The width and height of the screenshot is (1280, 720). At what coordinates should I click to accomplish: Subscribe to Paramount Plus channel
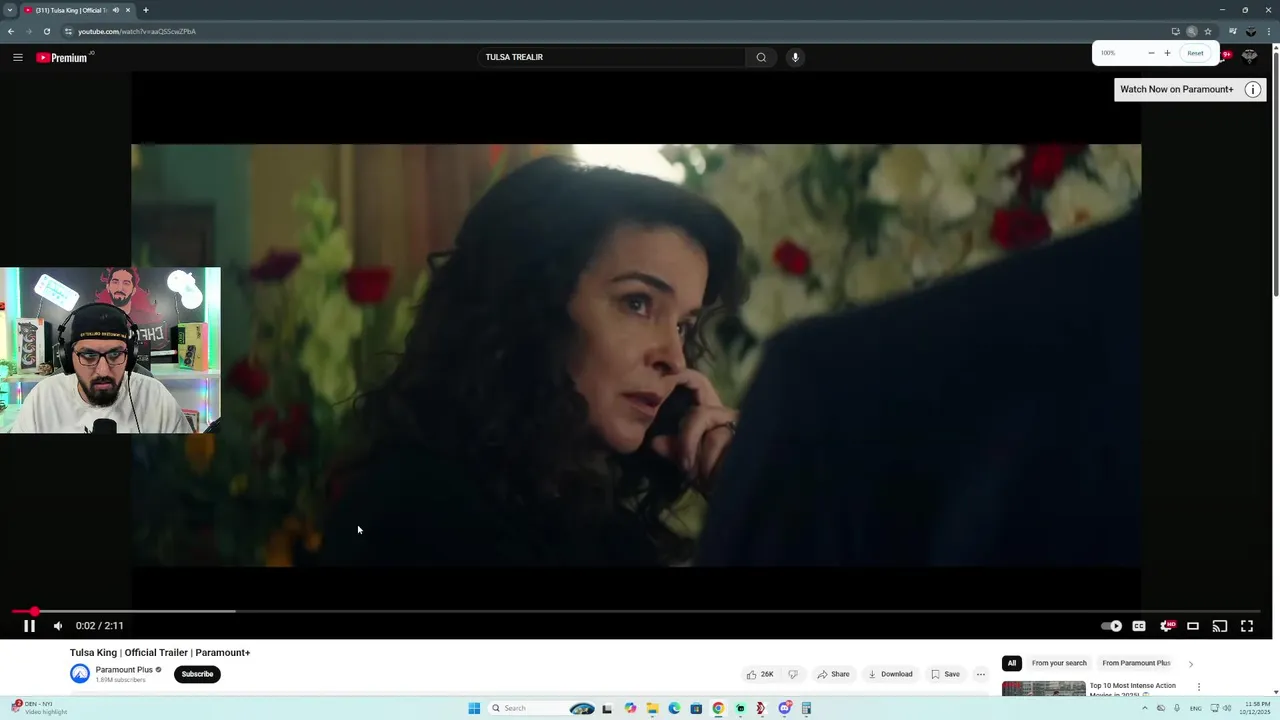pyautogui.click(x=197, y=674)
